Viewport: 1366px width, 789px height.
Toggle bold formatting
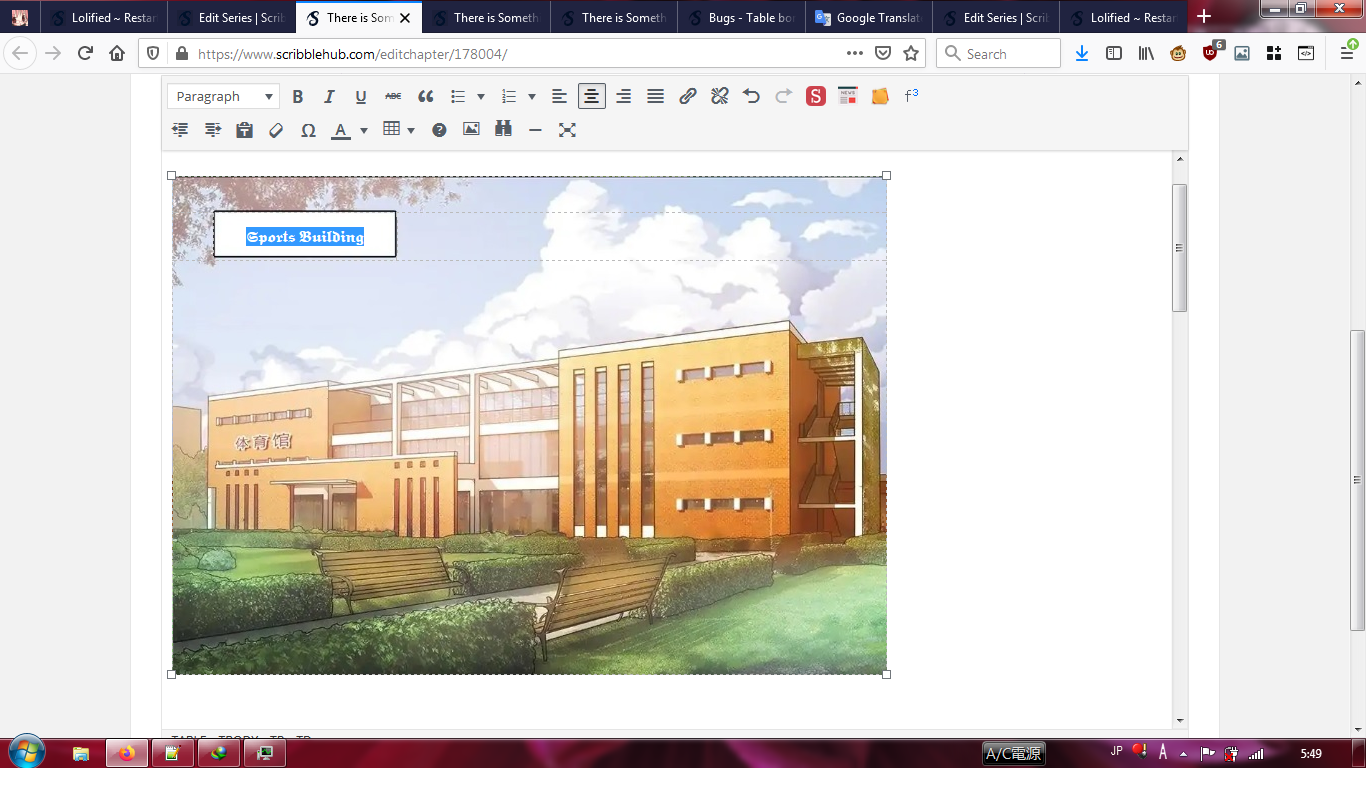297,95
